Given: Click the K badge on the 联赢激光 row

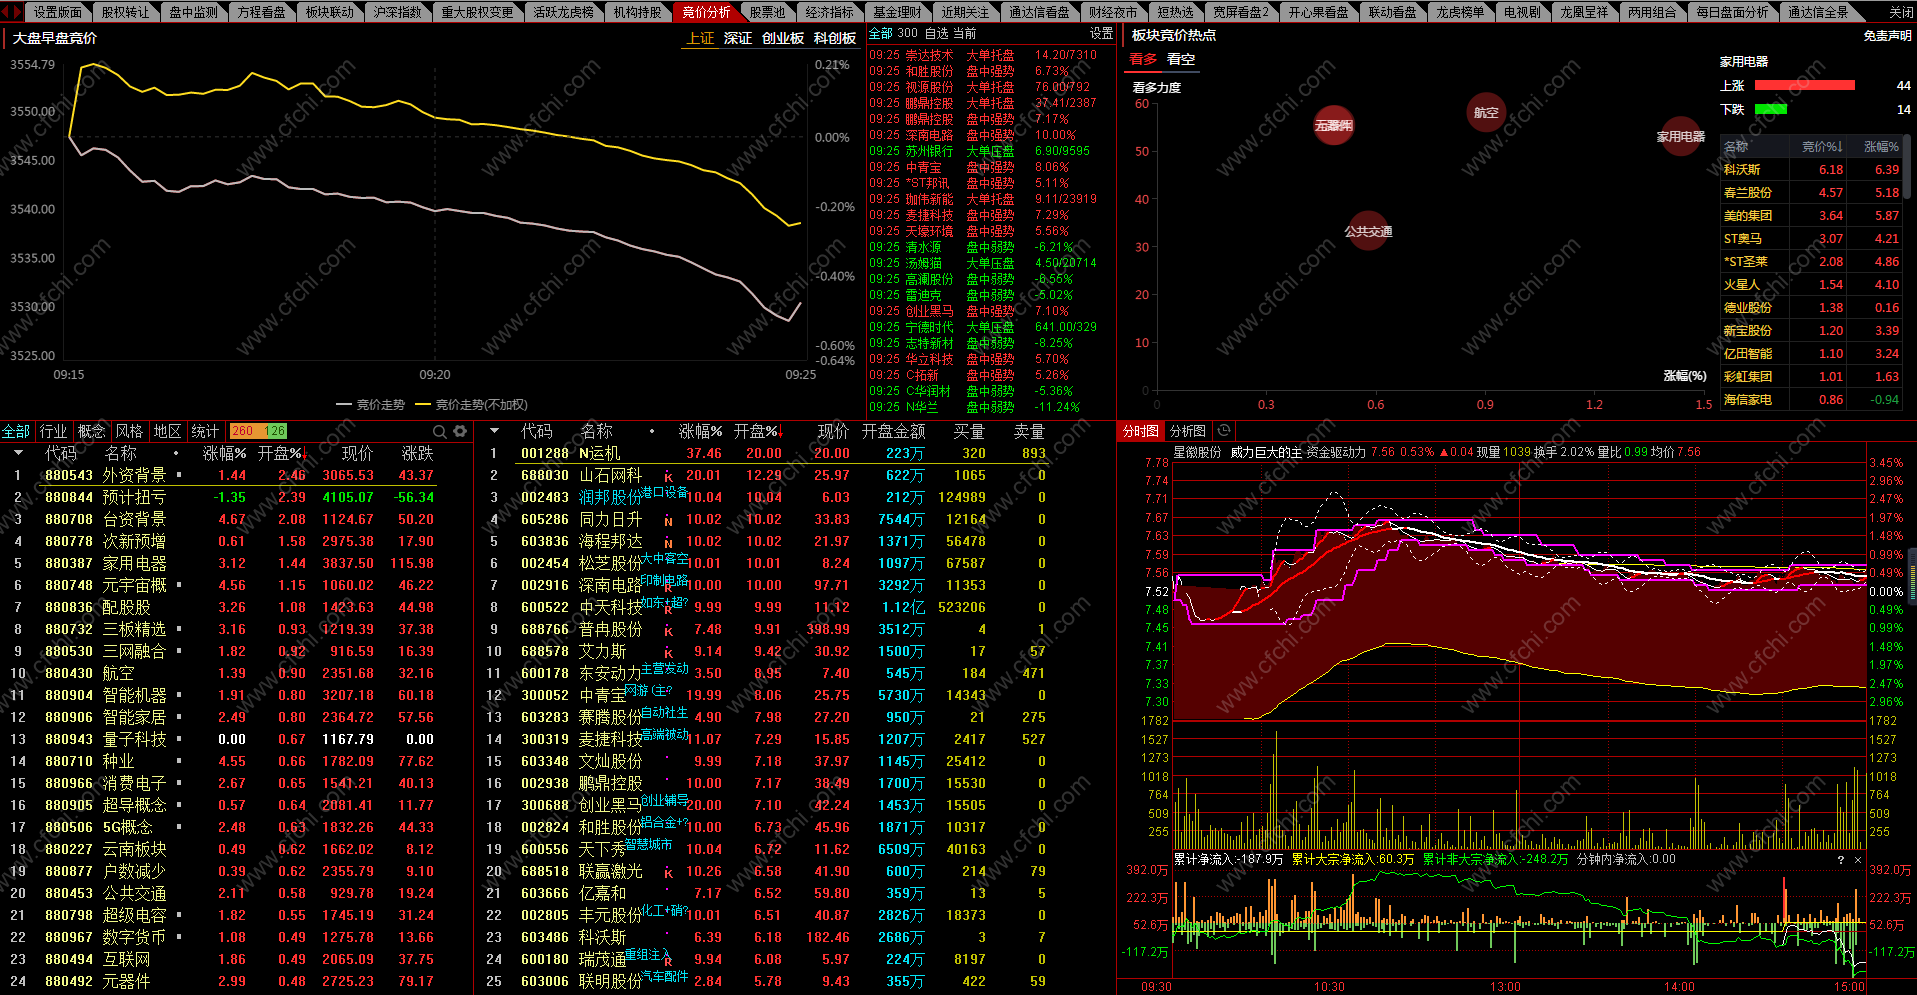Looking at the screenshot, I should (669, 873).
